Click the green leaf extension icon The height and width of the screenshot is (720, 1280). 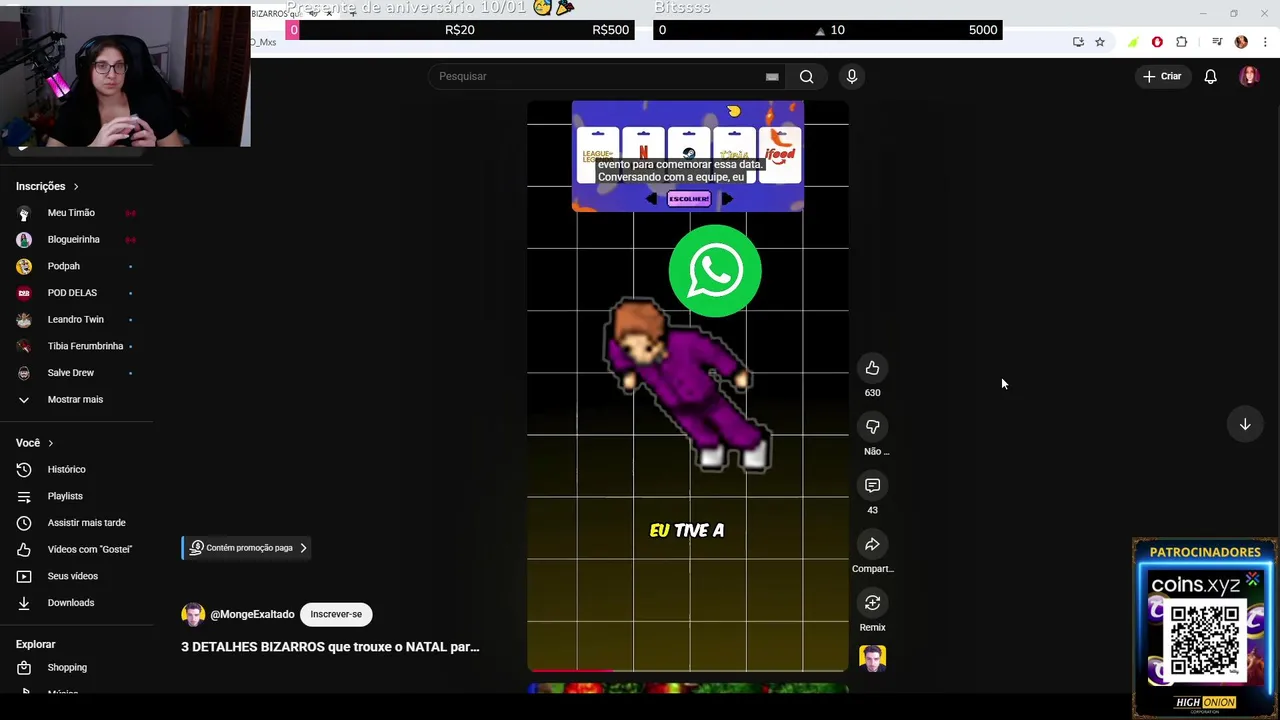1132,42
